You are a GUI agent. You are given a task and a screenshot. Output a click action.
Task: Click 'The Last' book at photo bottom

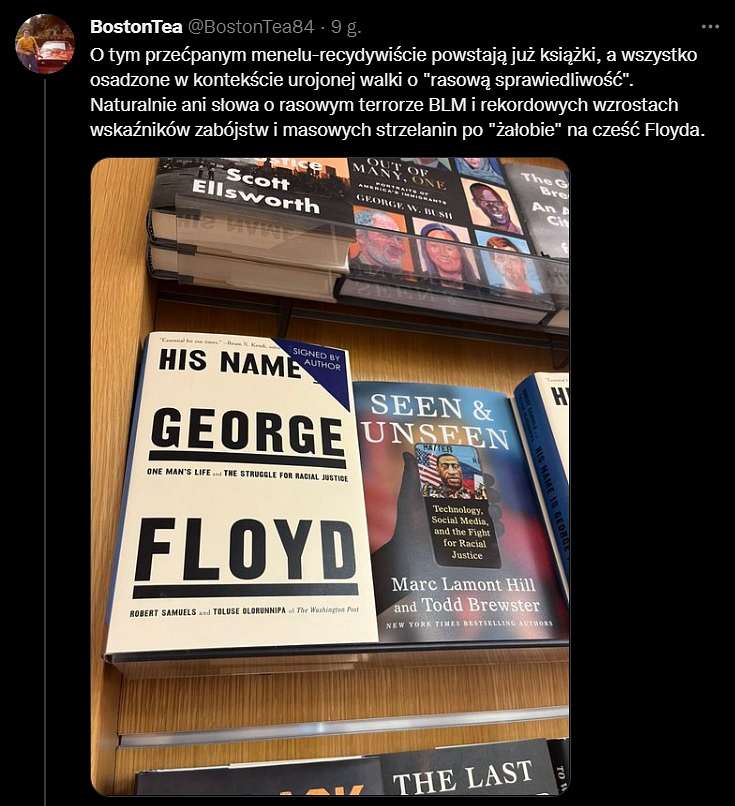465,775
